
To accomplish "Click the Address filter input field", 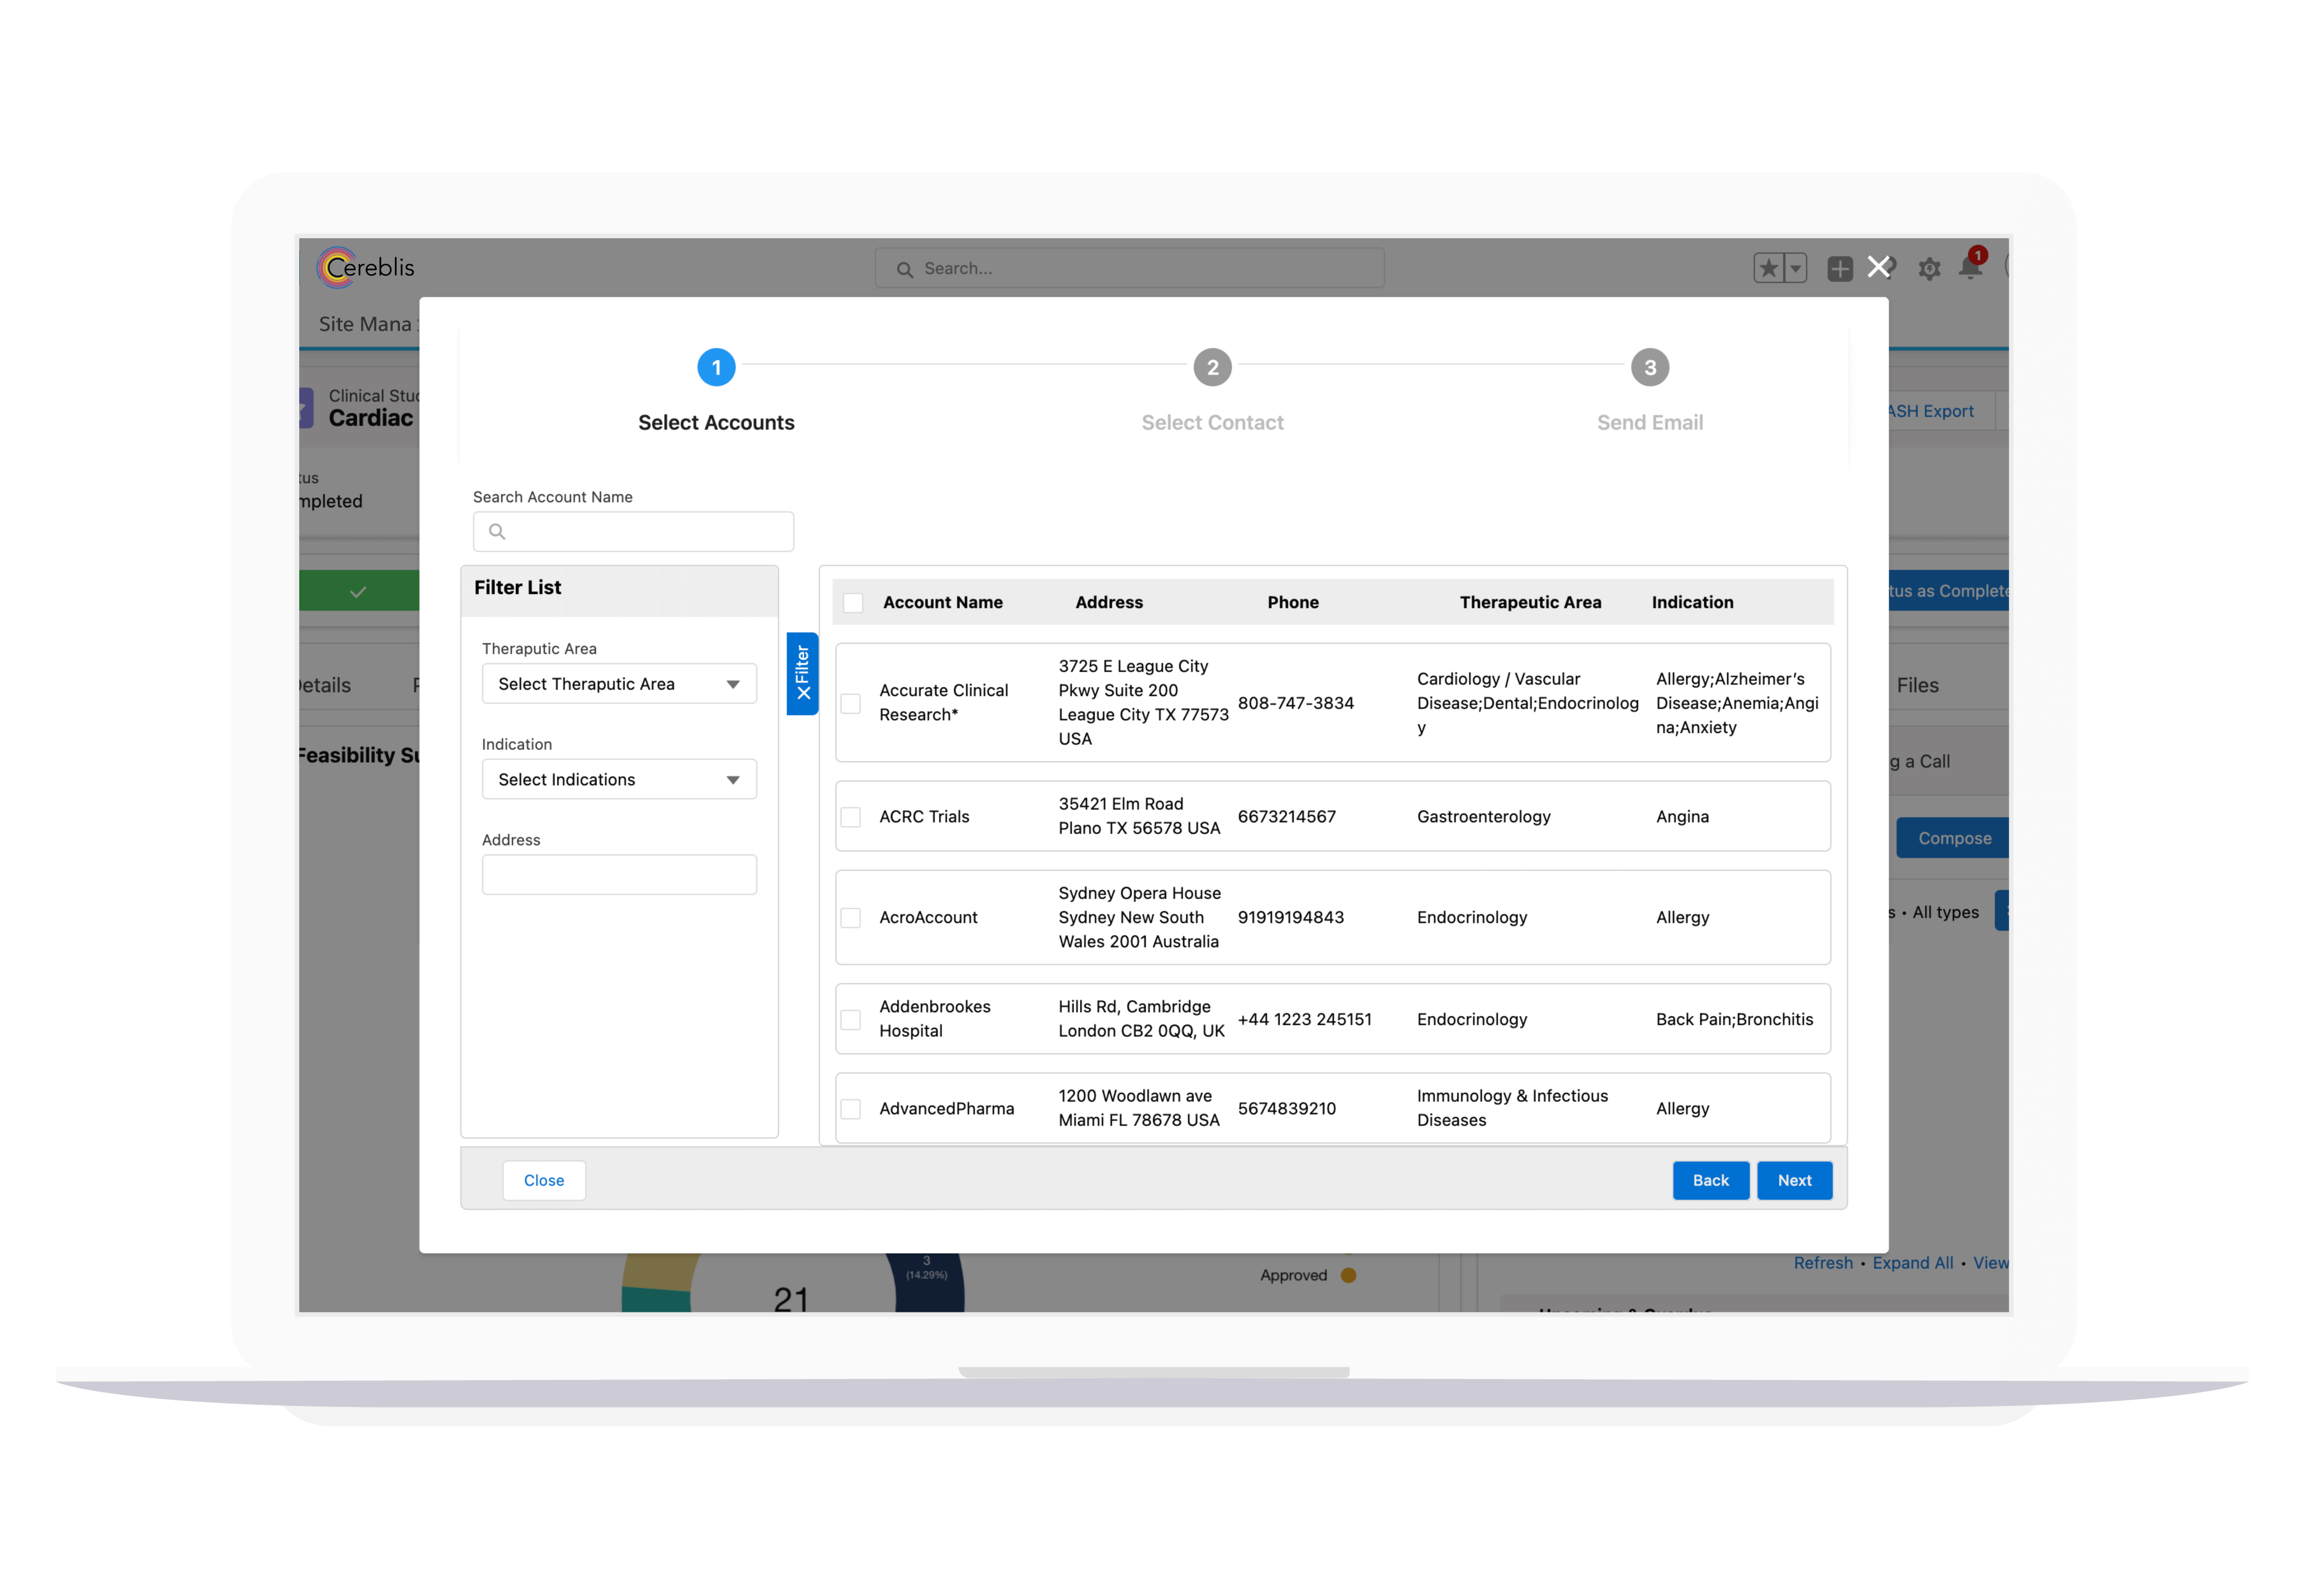I will coord(619,874).
